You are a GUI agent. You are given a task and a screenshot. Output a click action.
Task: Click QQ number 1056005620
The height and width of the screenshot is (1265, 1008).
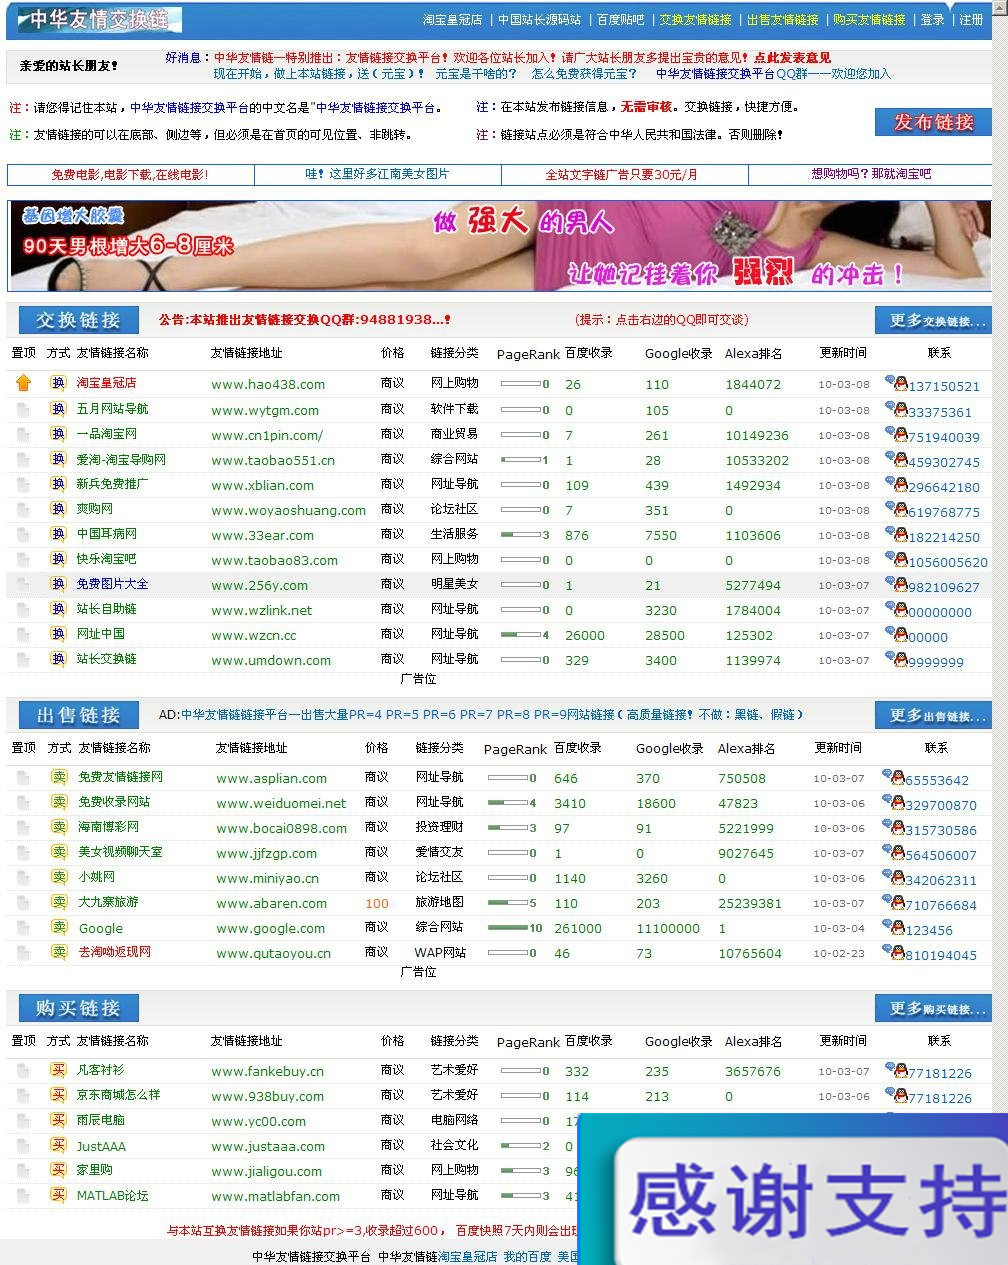948,562
